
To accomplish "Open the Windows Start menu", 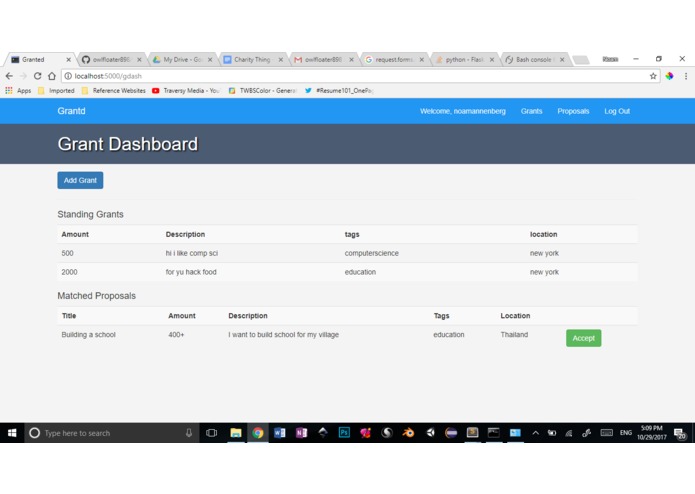I will pyautogui.click(x=12, y=433).
